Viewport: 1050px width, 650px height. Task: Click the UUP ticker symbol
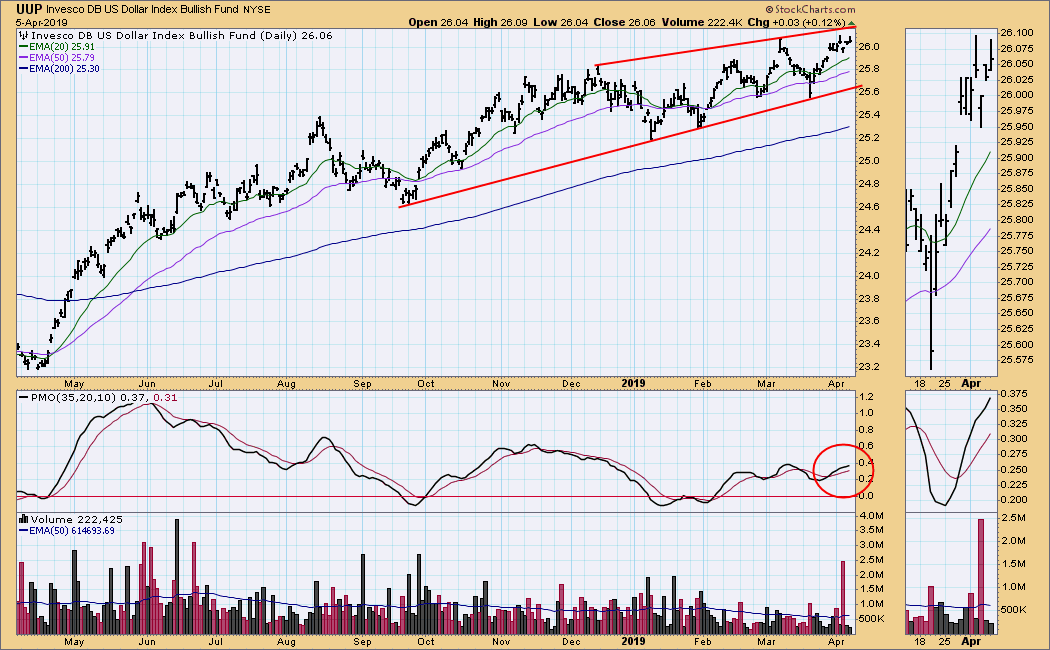click(x=29, y=9)
